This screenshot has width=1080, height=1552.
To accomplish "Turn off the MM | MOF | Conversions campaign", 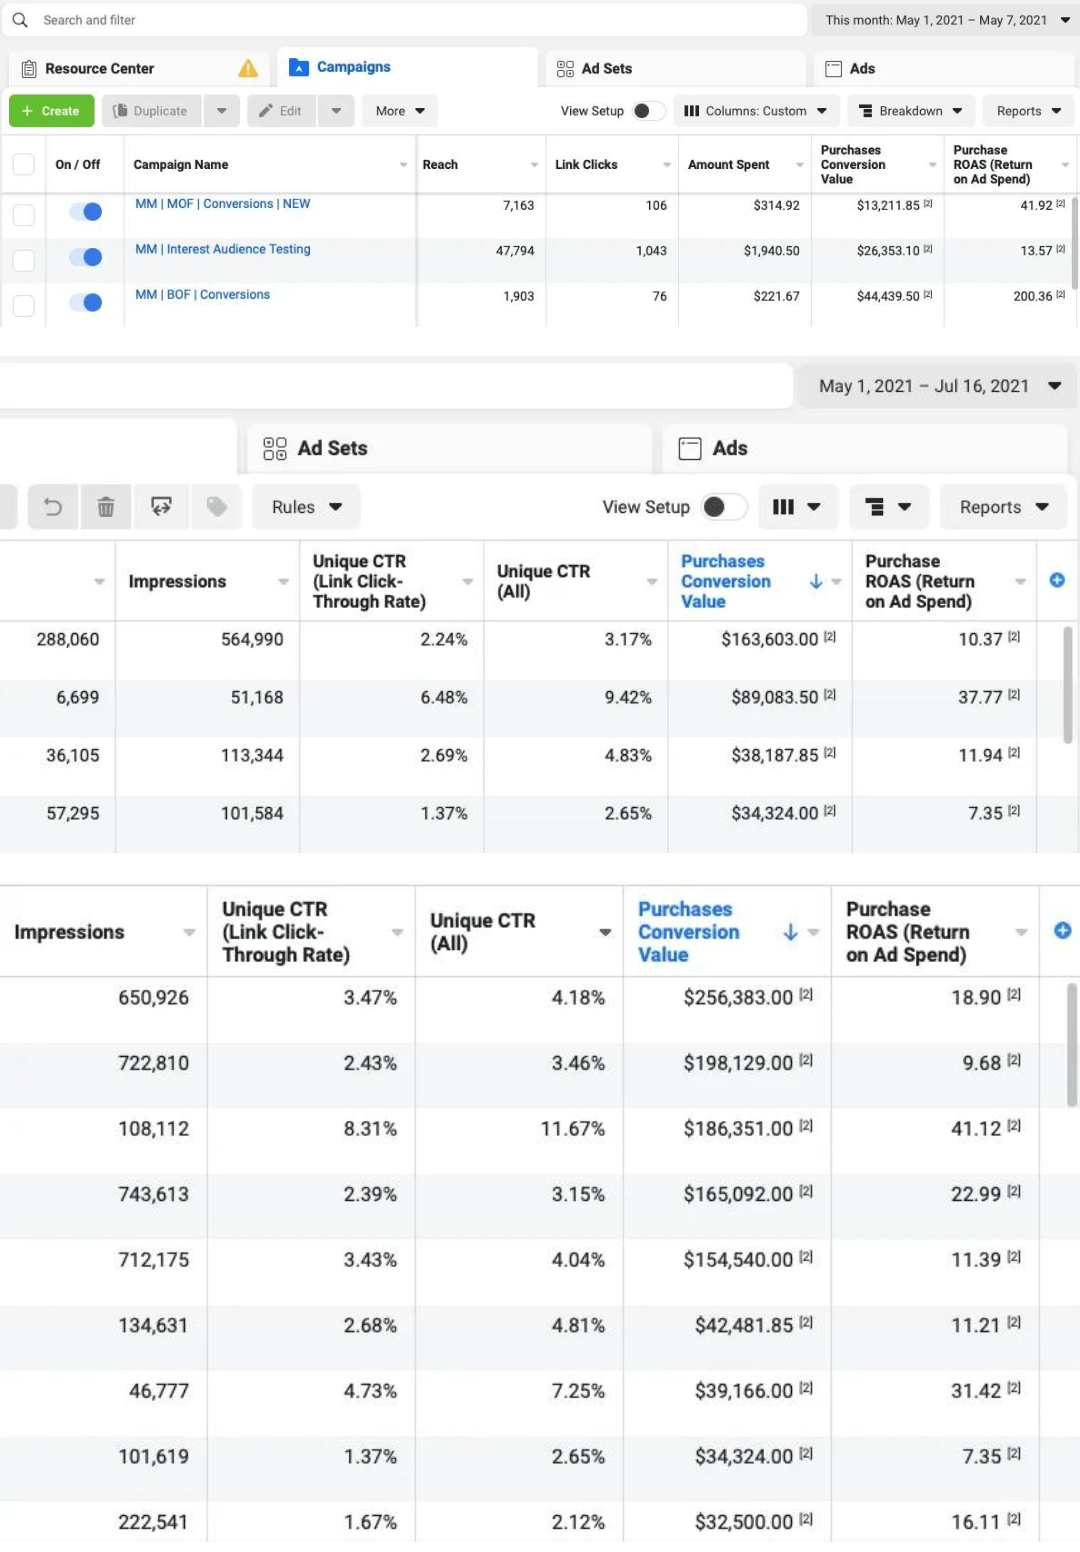I will point(86,212).
